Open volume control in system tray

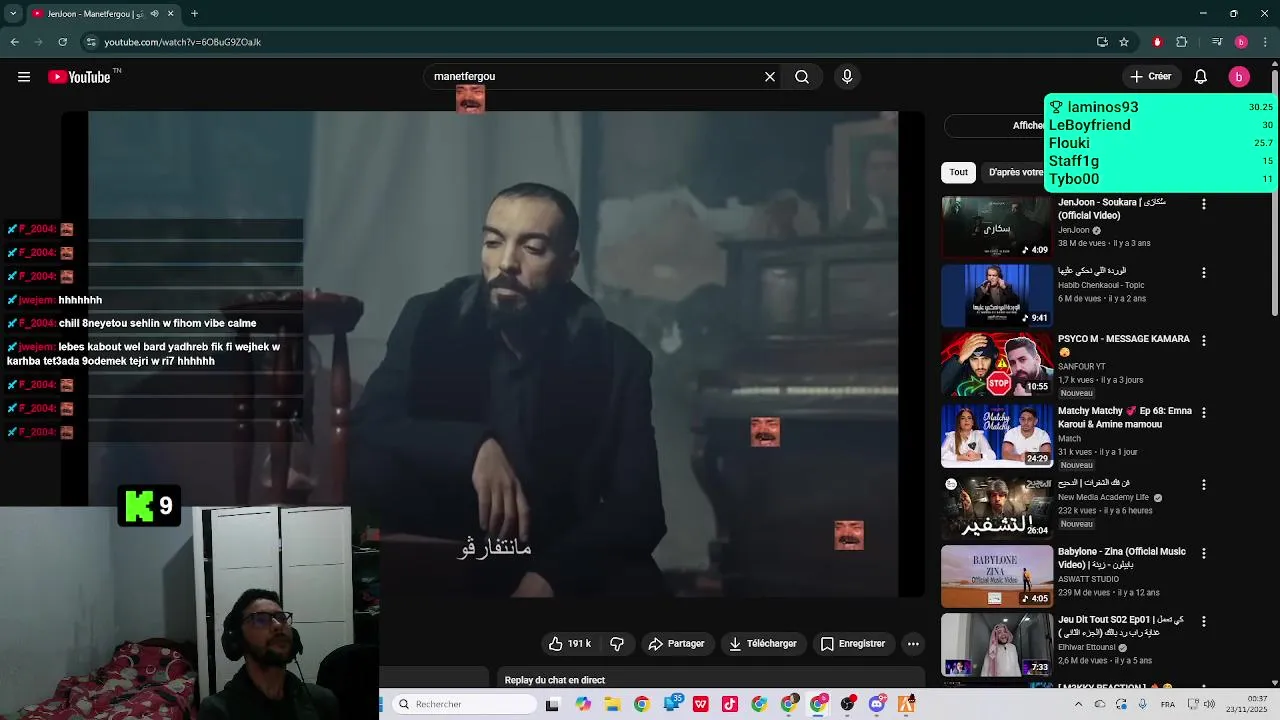tap(1208, 704)
